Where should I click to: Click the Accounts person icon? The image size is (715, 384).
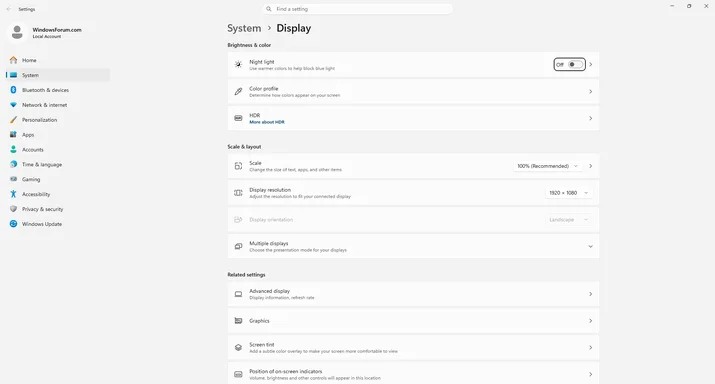(x=13, y=150)
